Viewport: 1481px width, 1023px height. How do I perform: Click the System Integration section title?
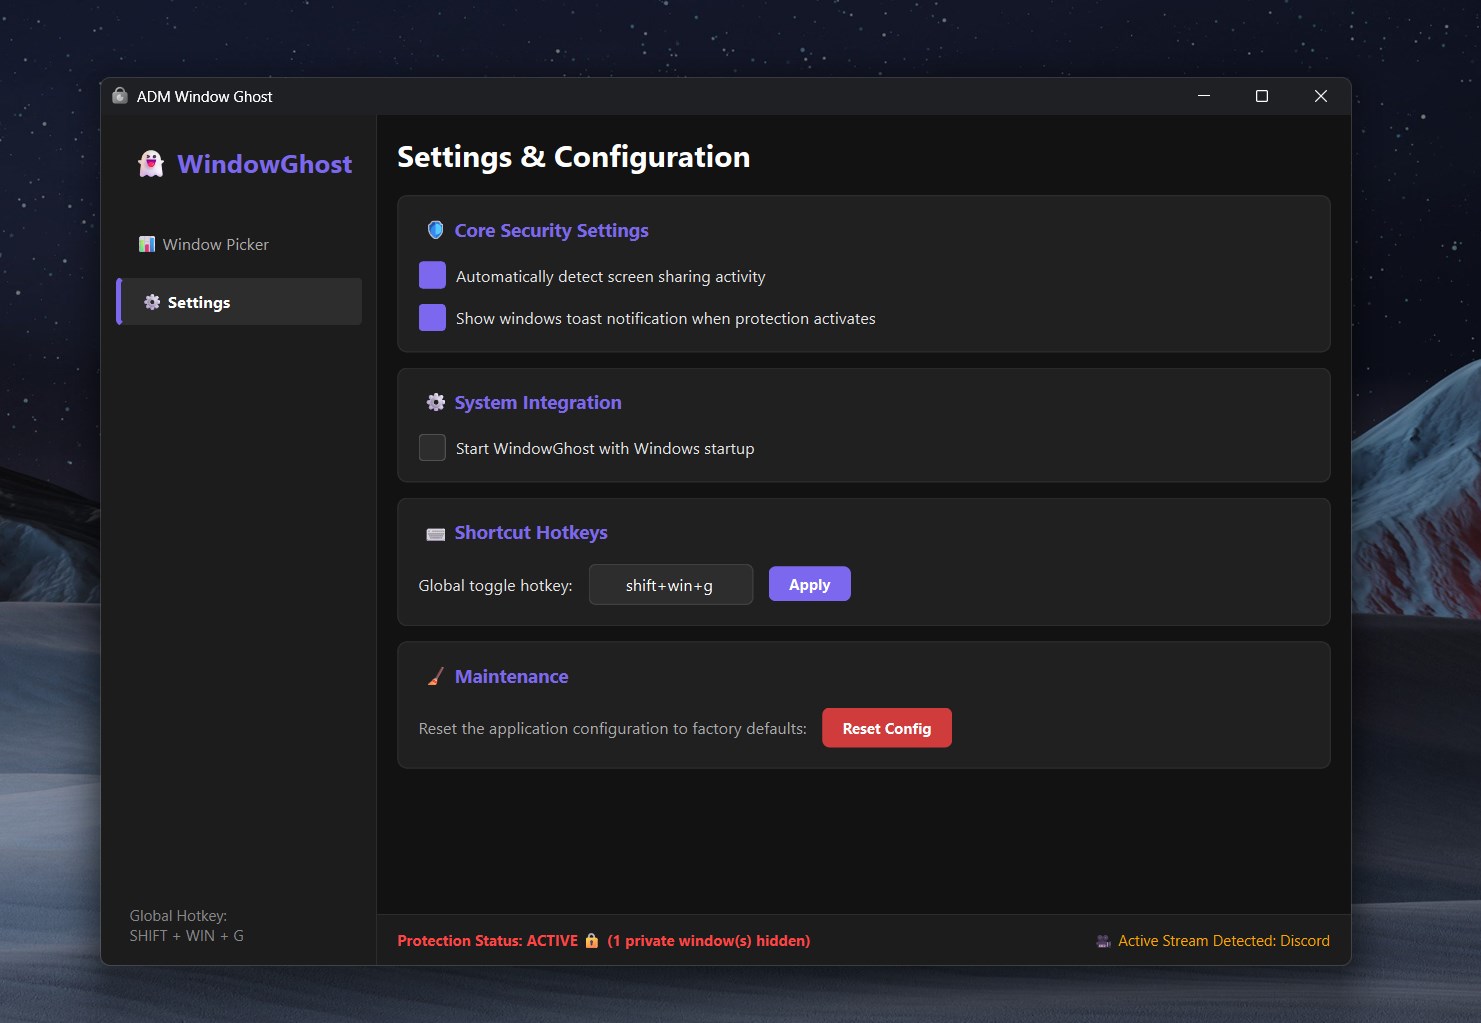pyautogui.click(x=538, y=403)
